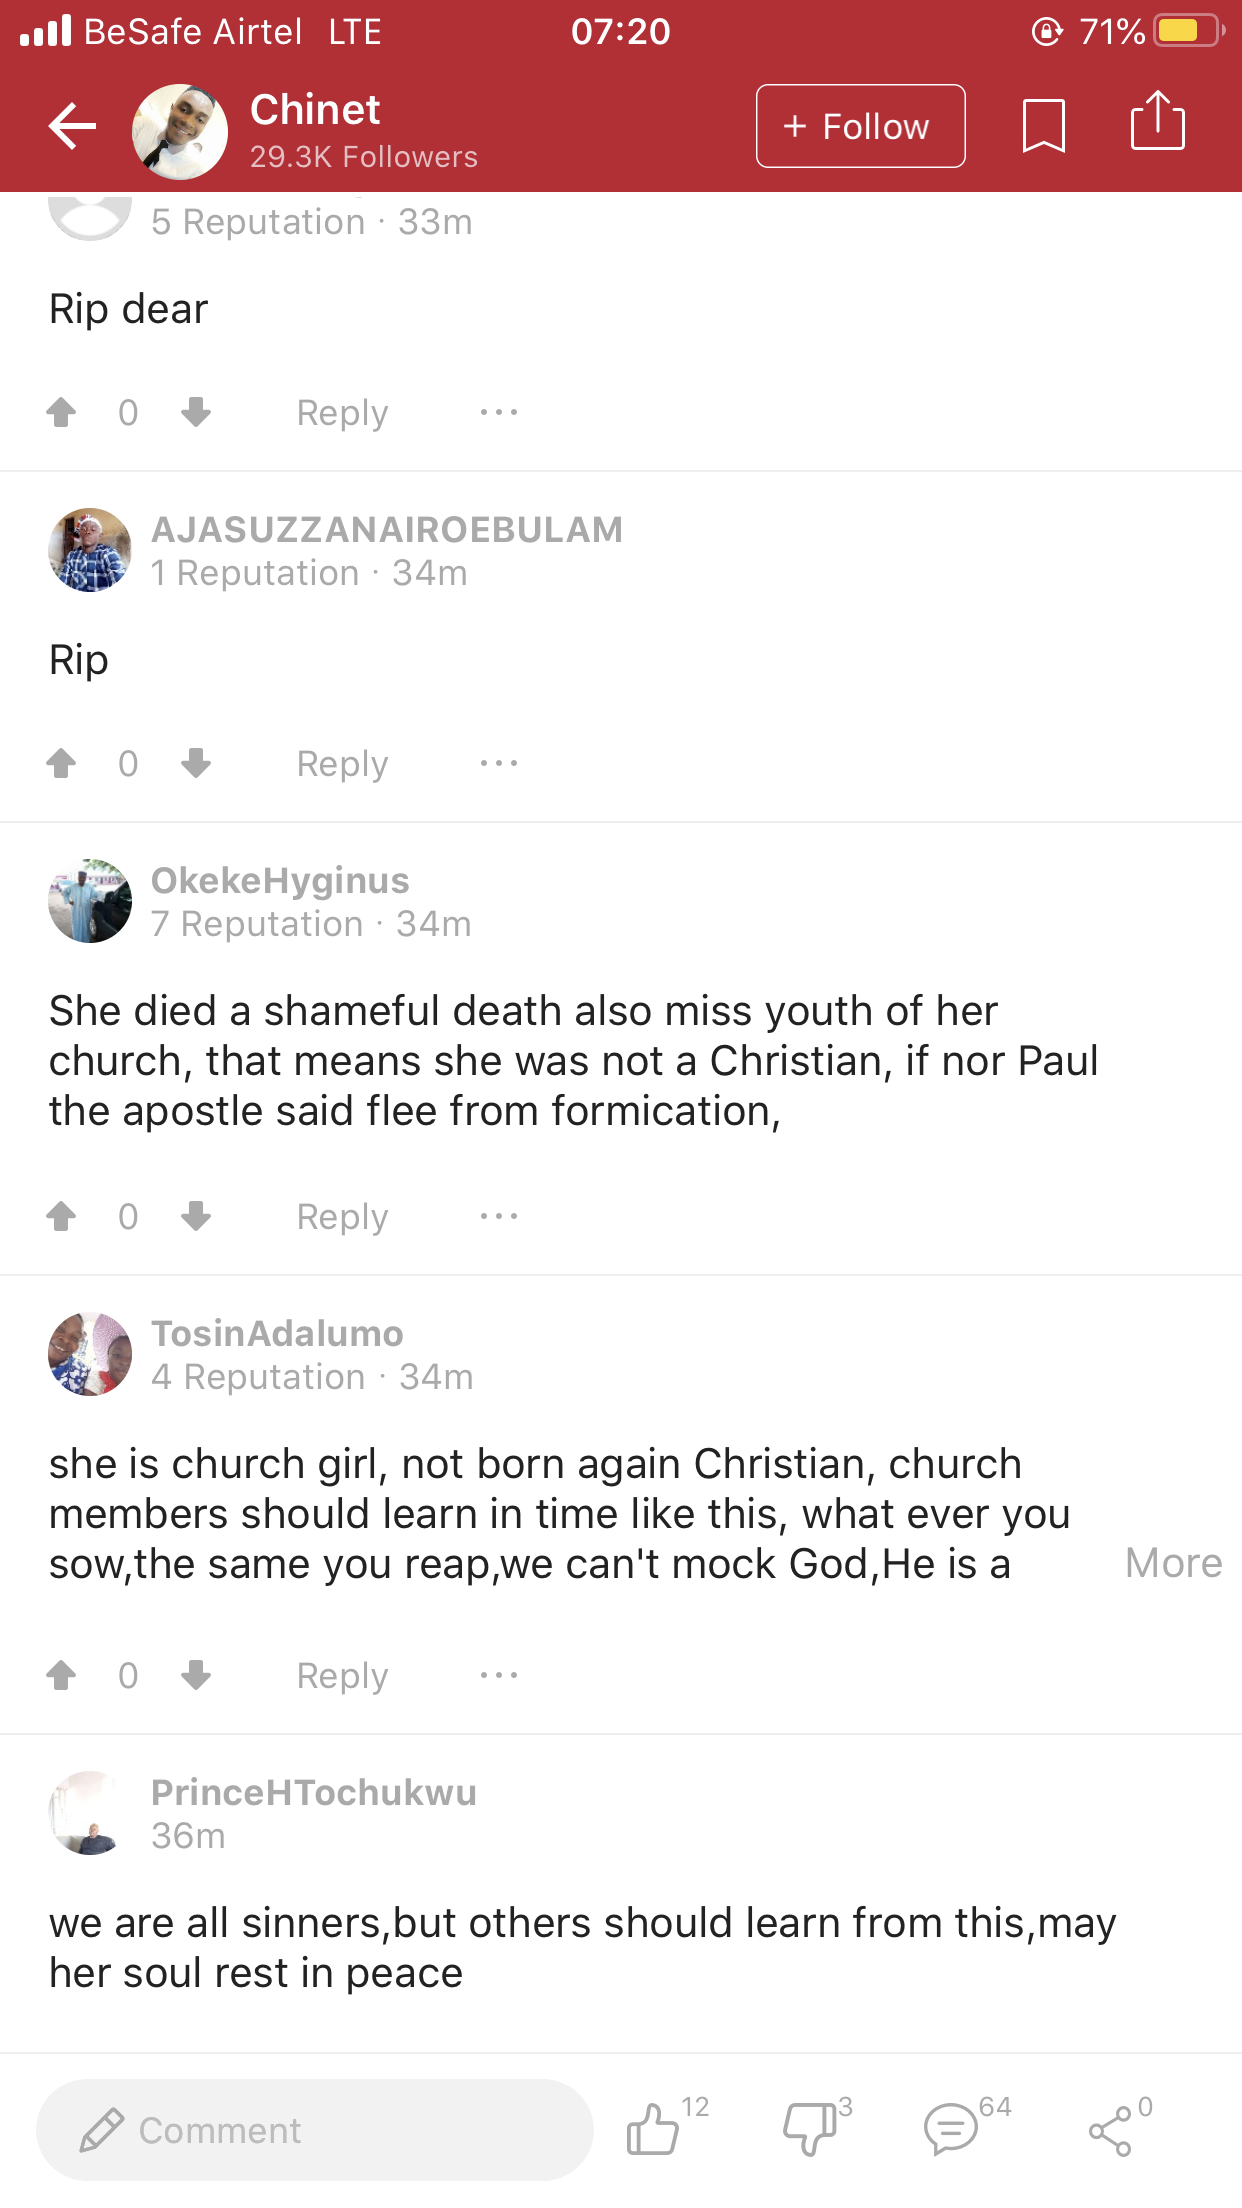Open three-dot menu on 'Rip dear' comment

(x=498, y=412)
